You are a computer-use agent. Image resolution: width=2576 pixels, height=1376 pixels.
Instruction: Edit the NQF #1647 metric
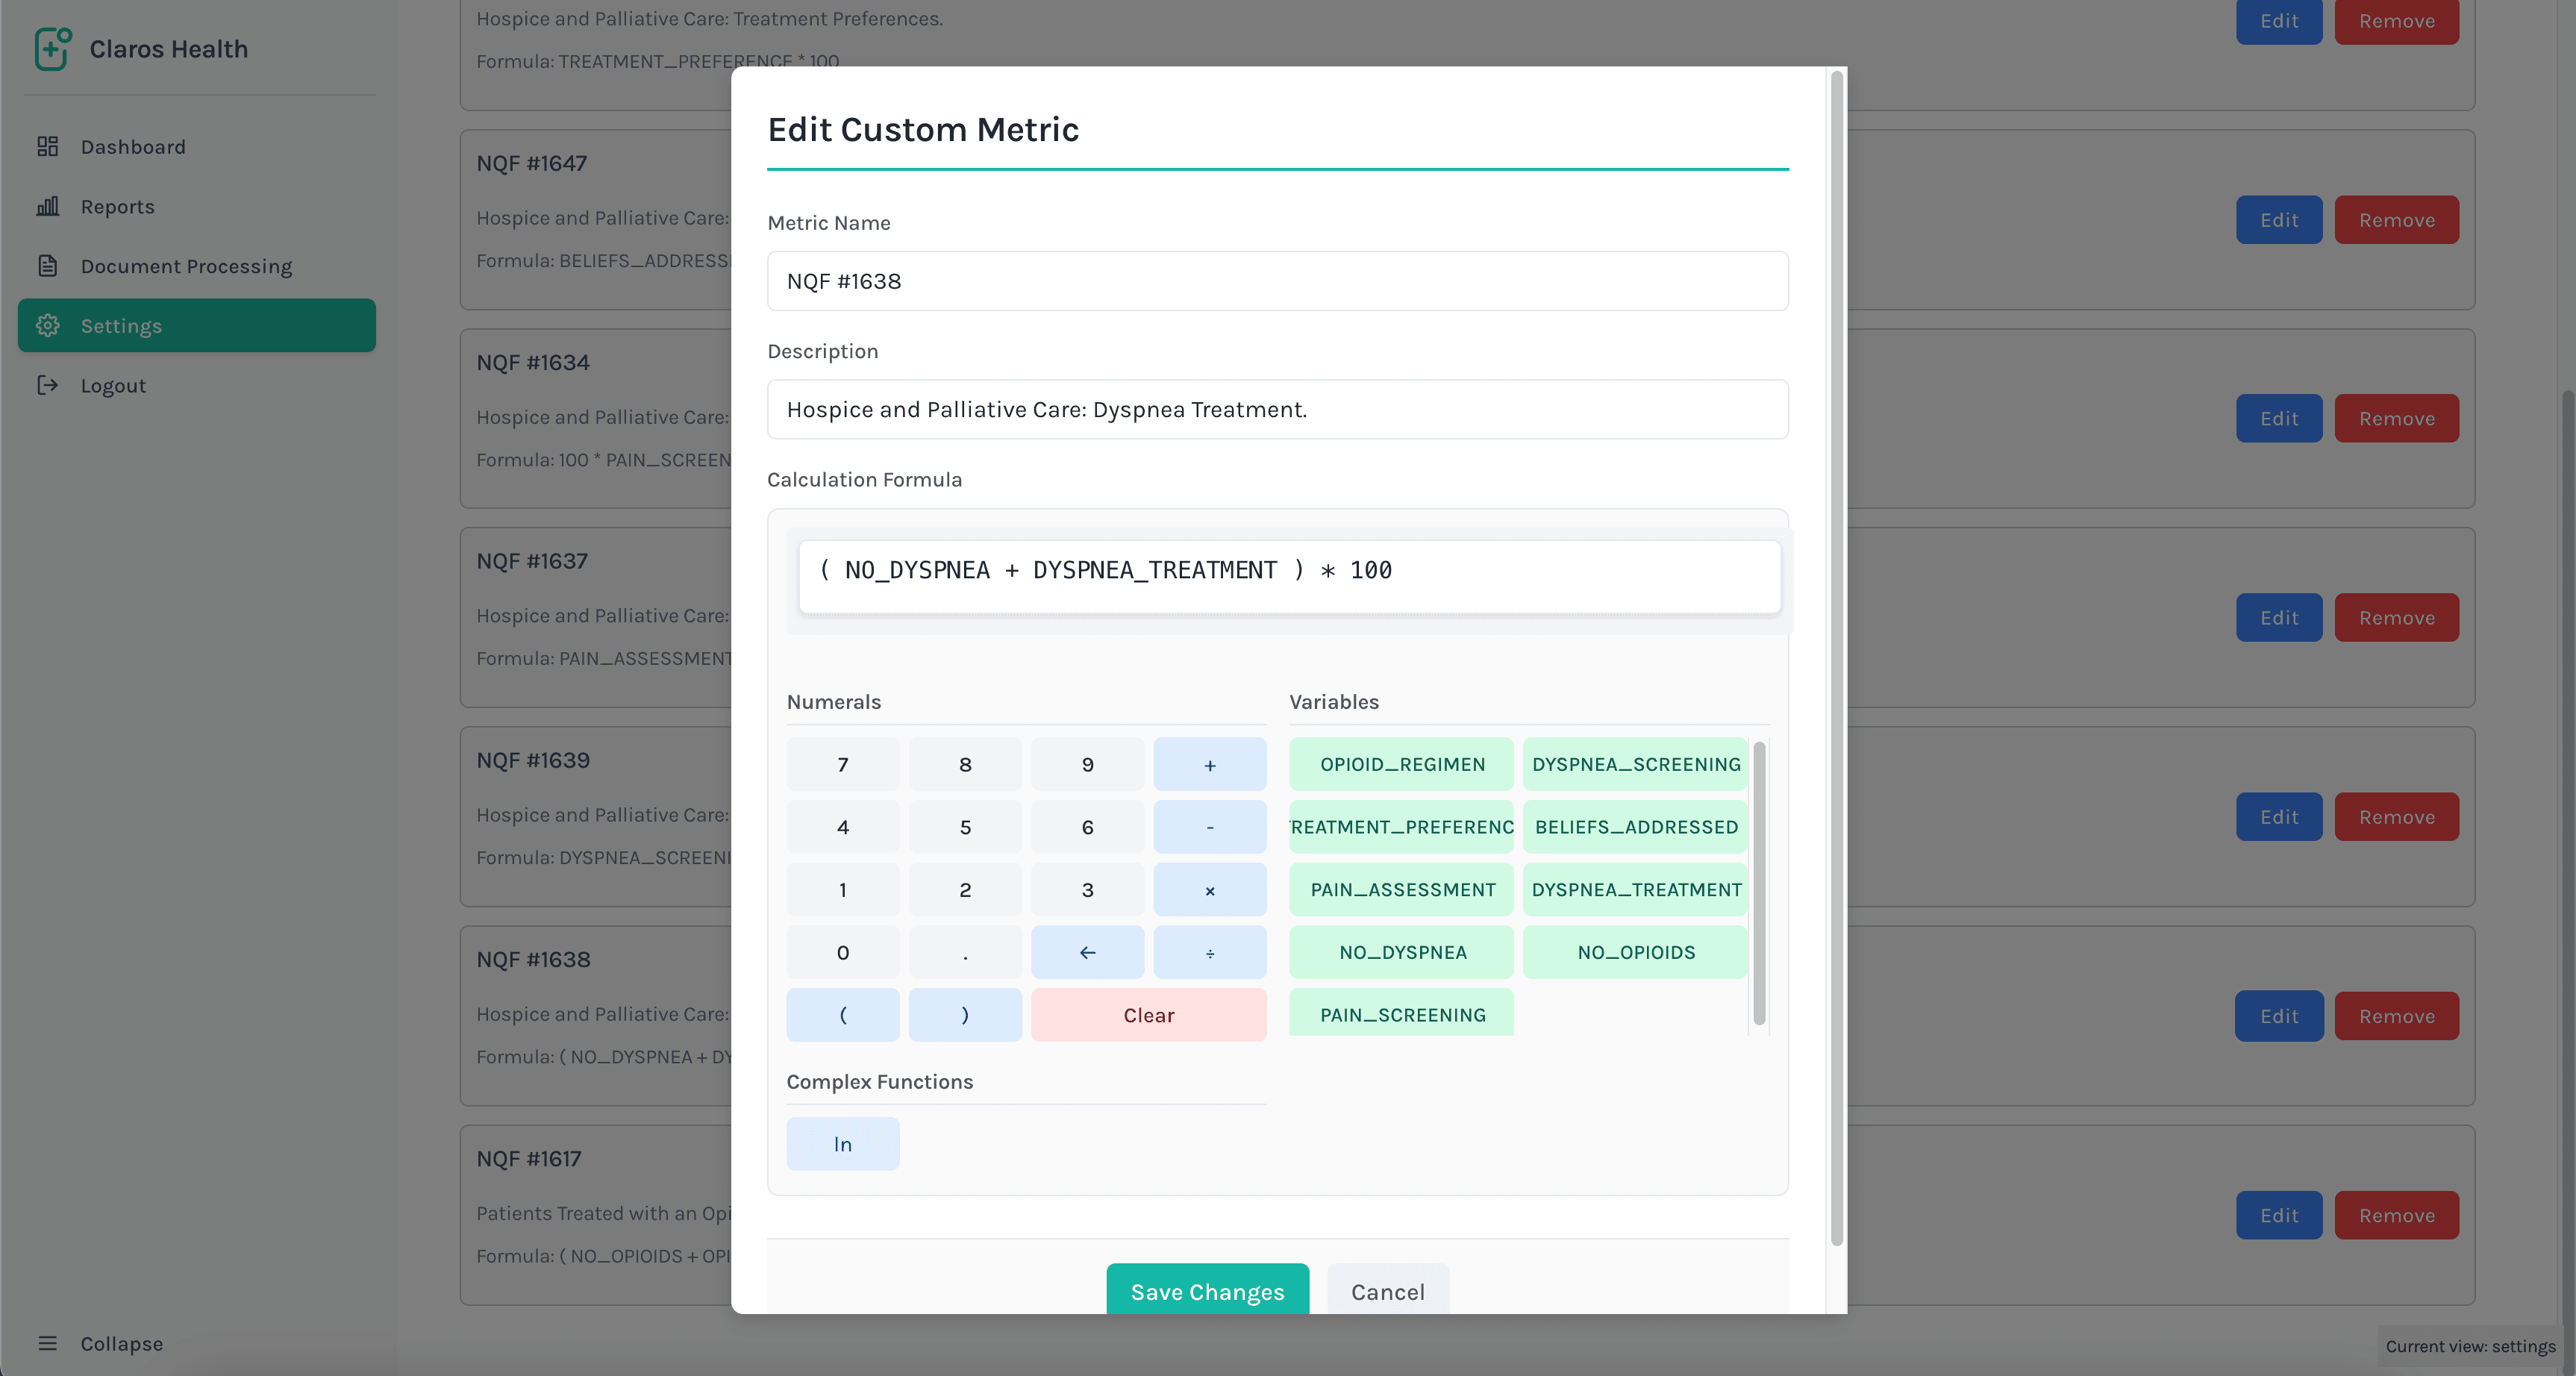coord(2279,220)
